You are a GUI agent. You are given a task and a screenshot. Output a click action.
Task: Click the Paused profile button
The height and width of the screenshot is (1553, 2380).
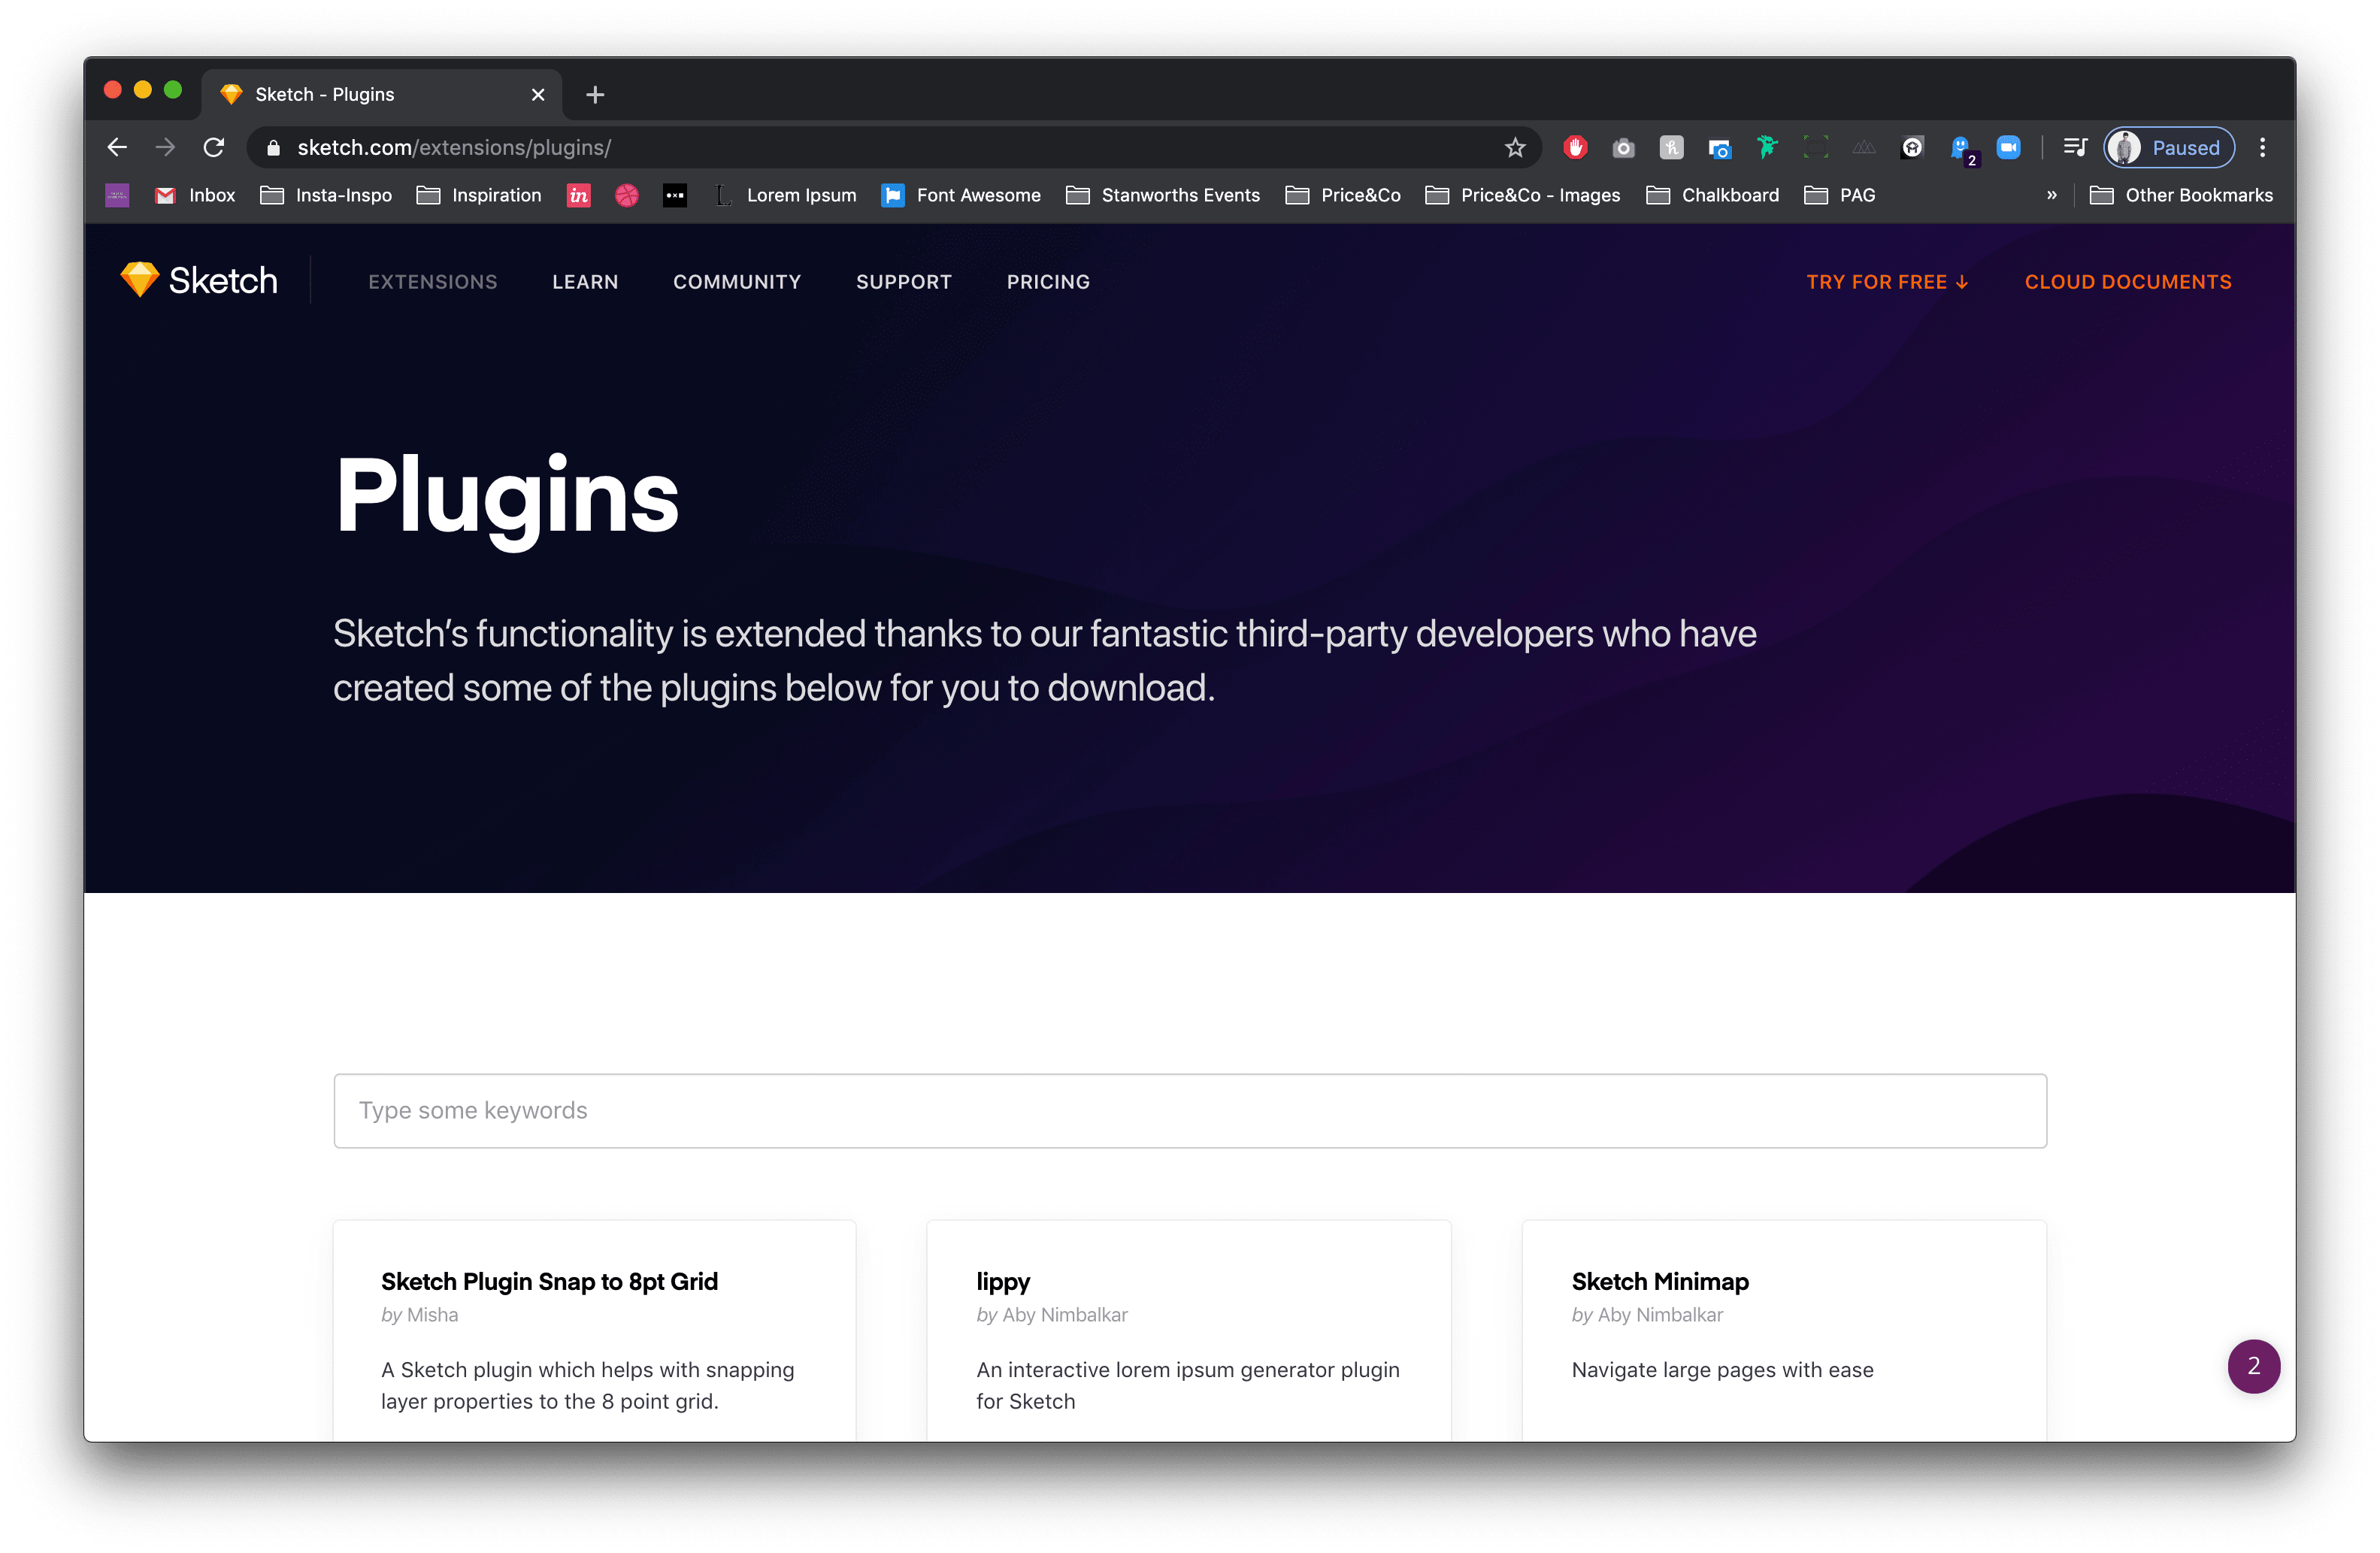[2168, 148]
